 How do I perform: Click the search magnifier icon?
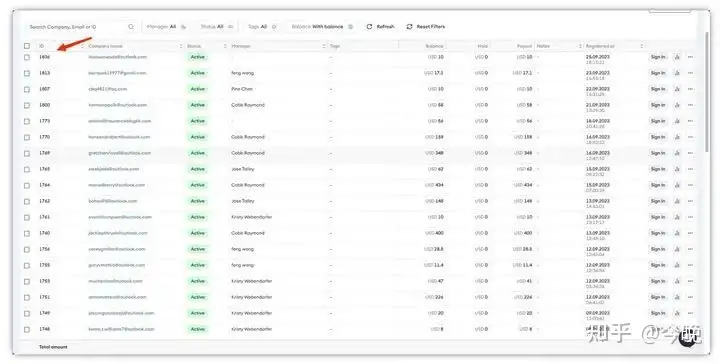[x=131, y=27]
